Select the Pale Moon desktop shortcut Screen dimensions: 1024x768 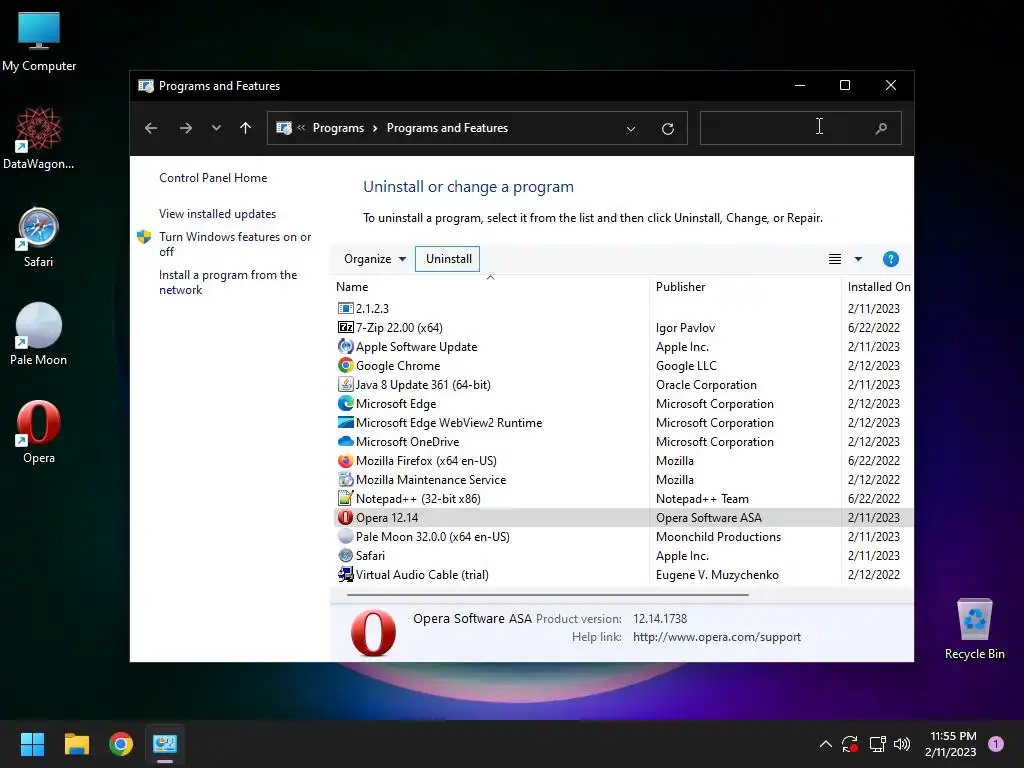pyautogui.click(x=39, y=335)
